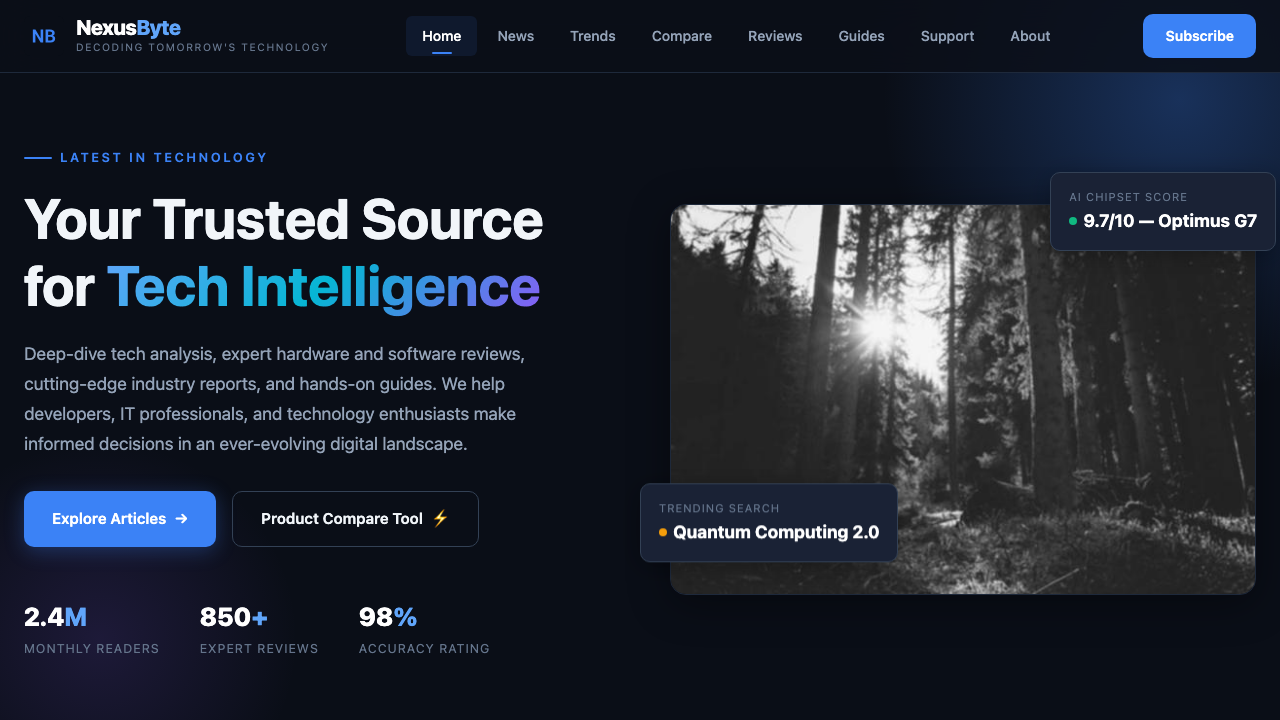Open the AI Chipset Score card
The height and width of the screenshot is (720, 1280).
tap(1163, 211)
